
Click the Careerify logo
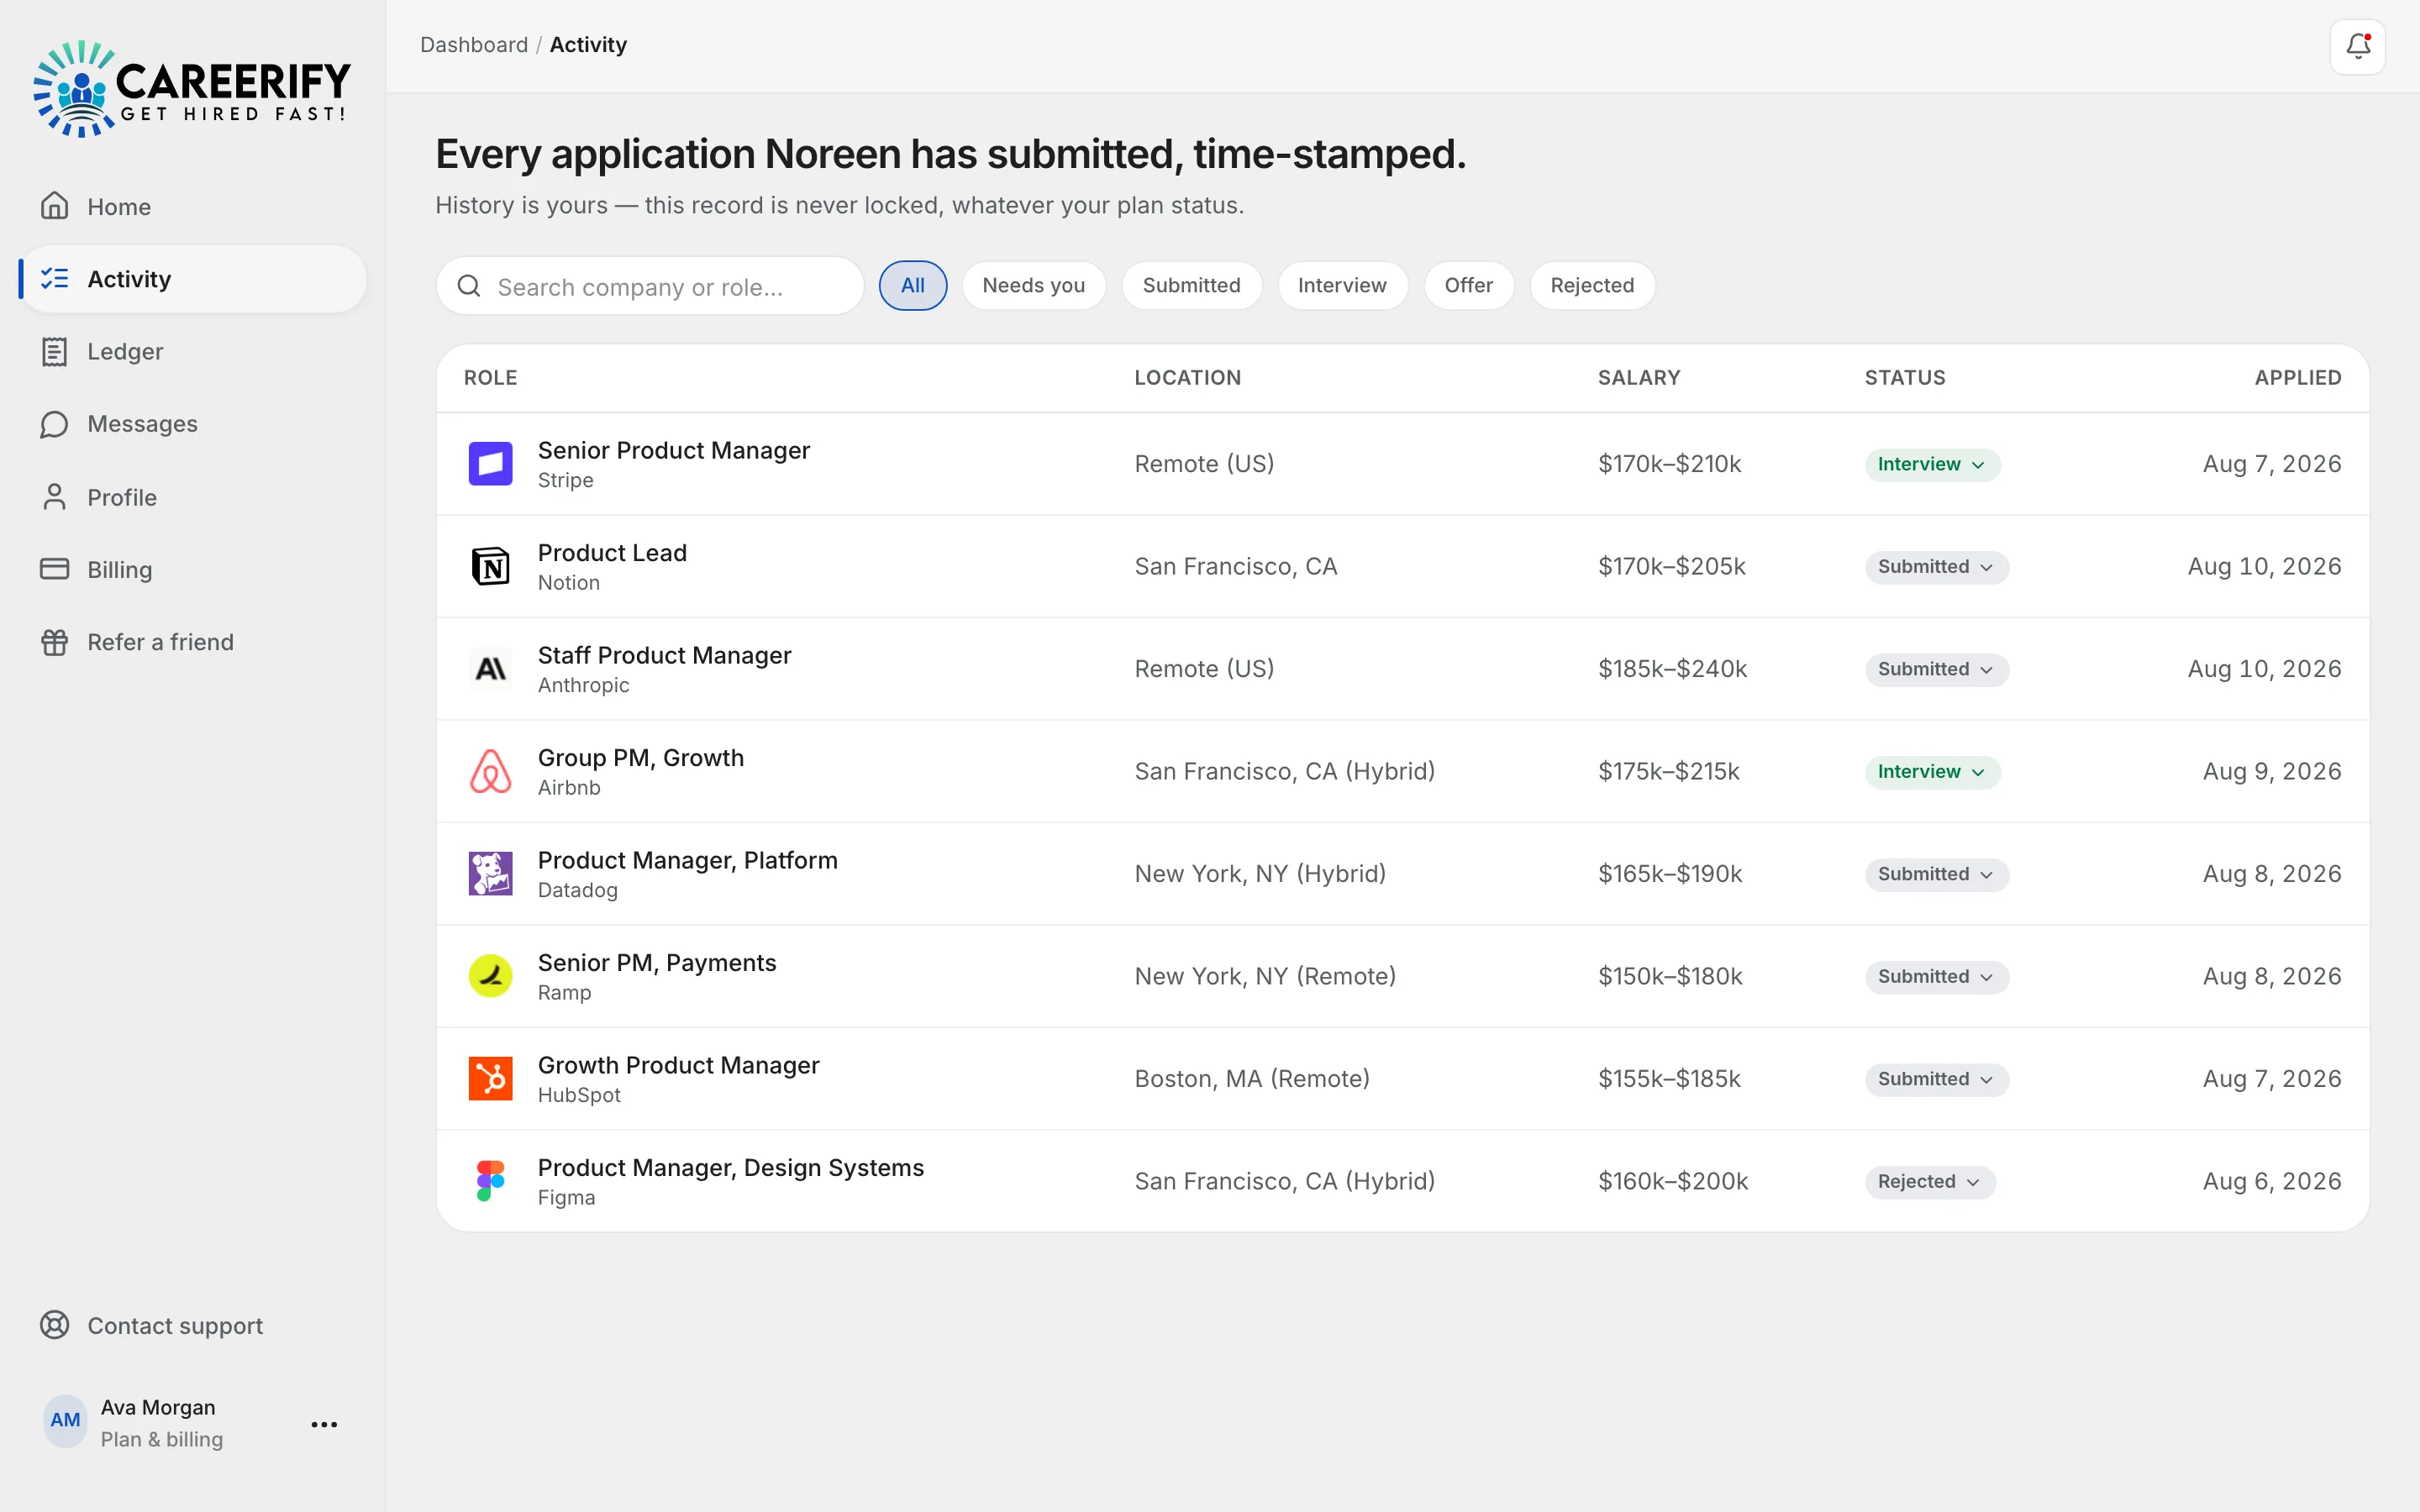pos(192,88)
